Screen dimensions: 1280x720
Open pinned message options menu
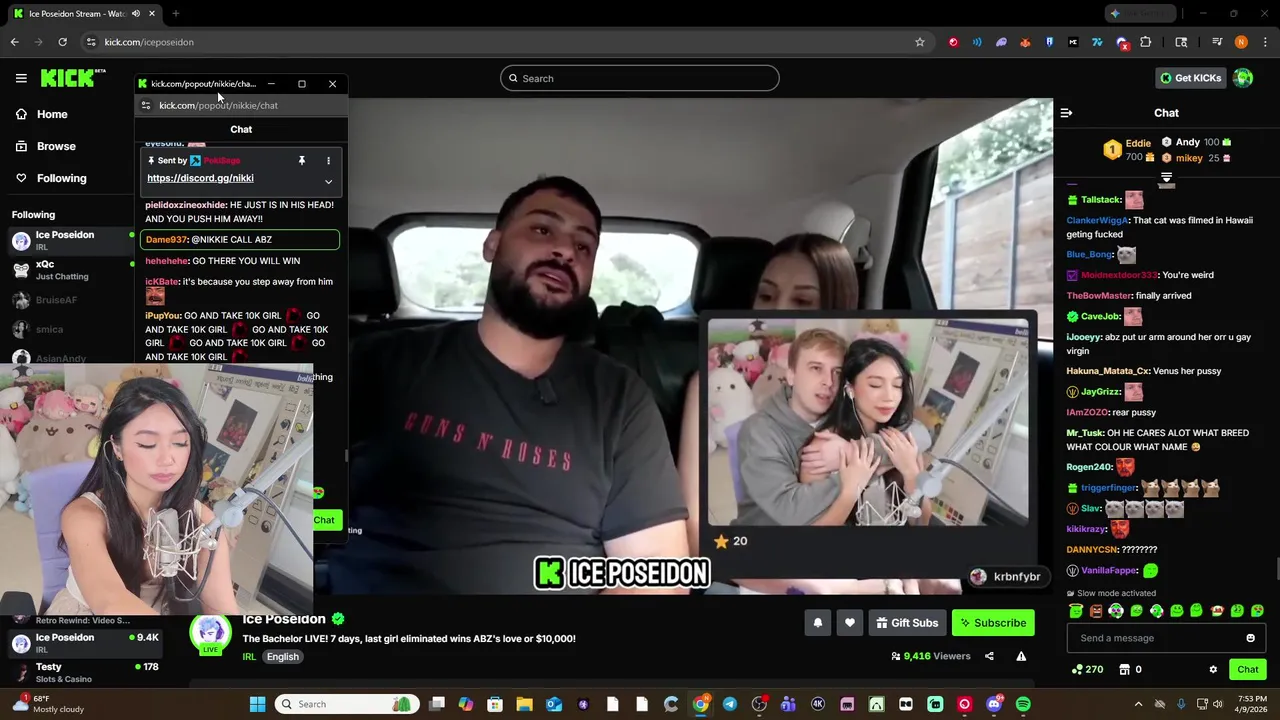(x=328, y=160)
